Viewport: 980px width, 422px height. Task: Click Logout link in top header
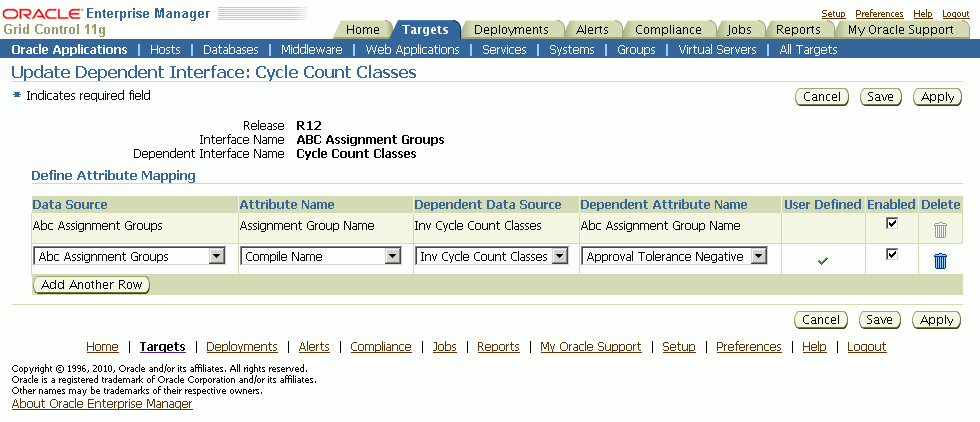tap(956, 14)
